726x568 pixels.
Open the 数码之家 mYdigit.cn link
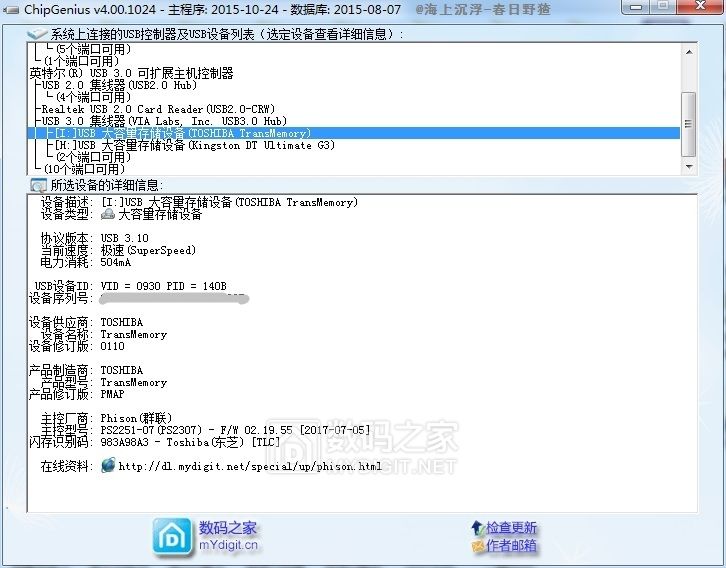coord(228,536)
